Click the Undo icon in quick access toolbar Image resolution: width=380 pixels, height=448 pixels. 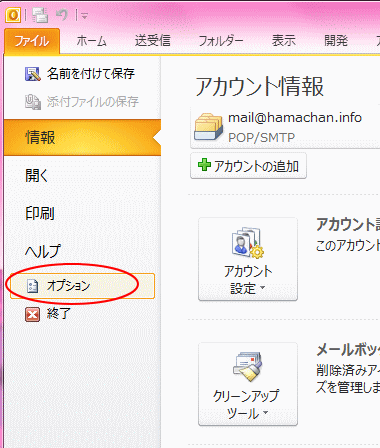click(62, 15)
